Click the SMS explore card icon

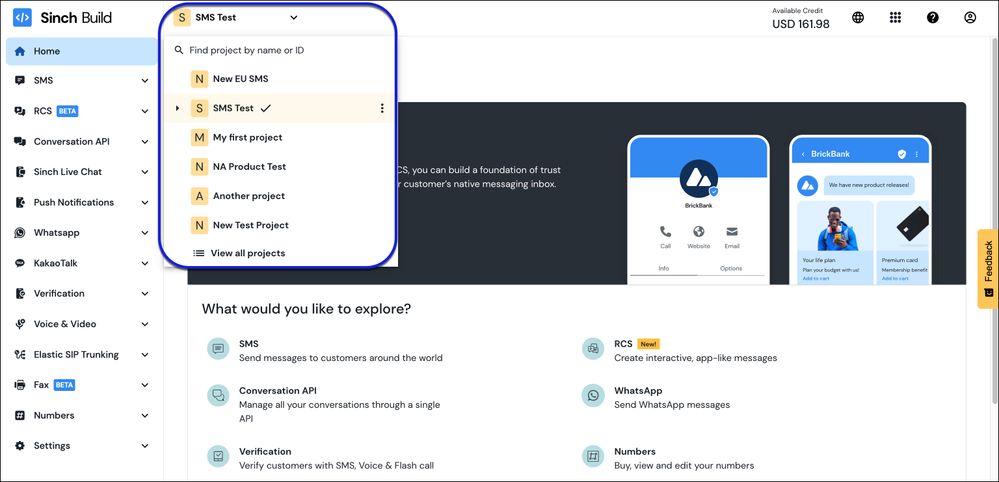[218, 349]
